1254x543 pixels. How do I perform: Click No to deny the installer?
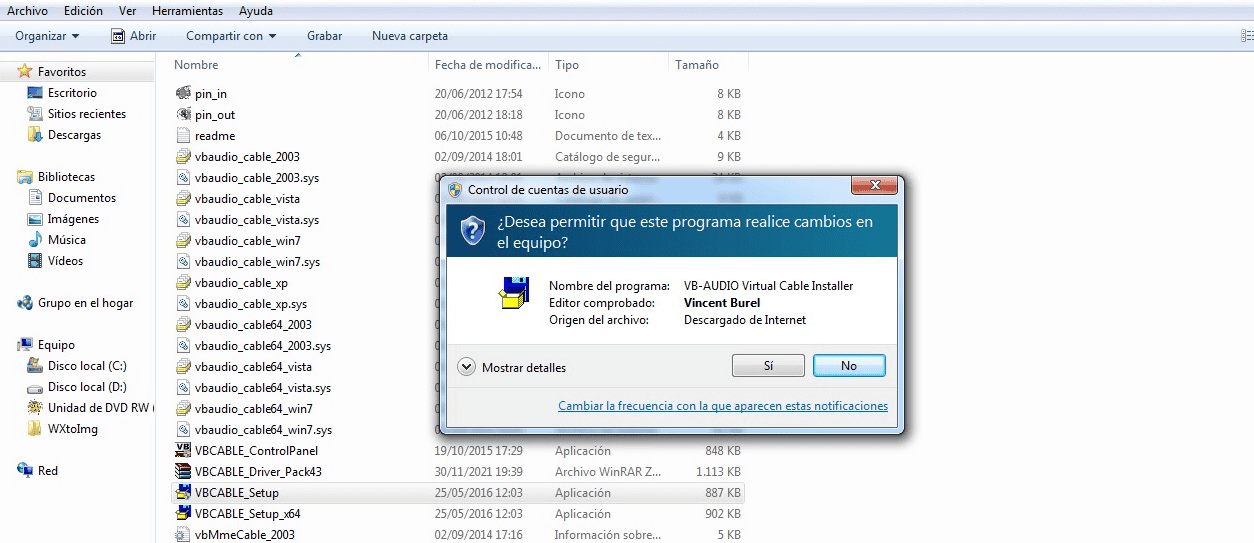[849, 366]
